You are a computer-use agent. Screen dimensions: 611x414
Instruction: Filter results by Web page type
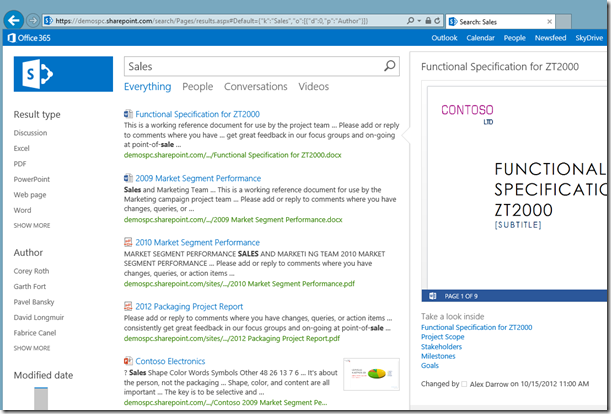[x=30, y=195]
